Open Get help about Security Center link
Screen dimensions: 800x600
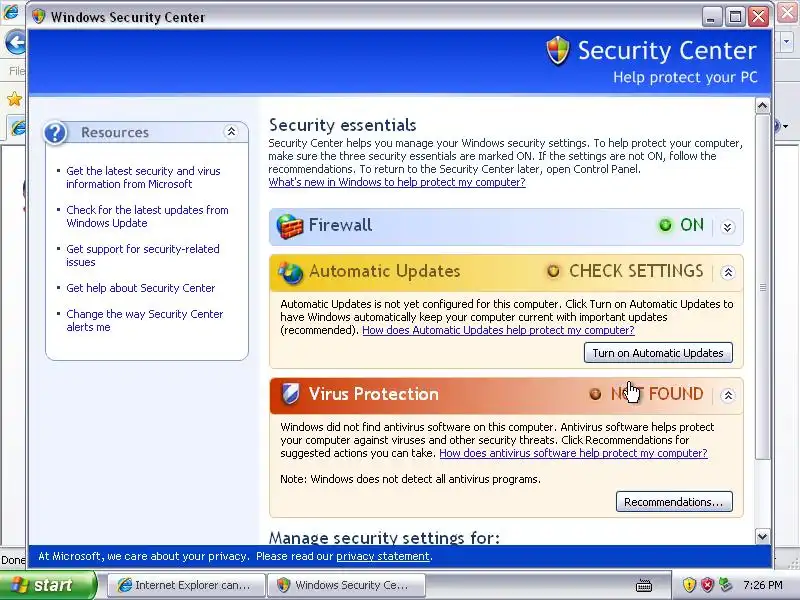141,288
